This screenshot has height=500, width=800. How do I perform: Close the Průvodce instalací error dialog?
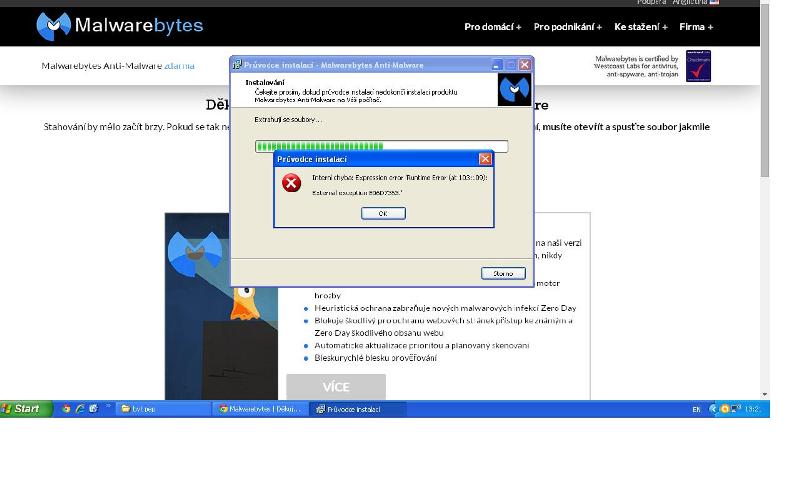point(485,159)
